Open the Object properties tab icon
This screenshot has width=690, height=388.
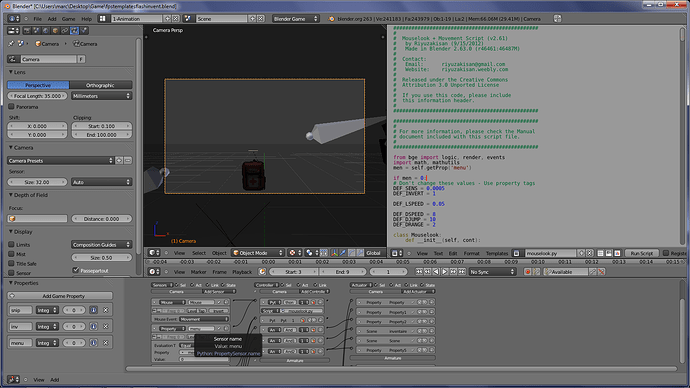(55, 31)
